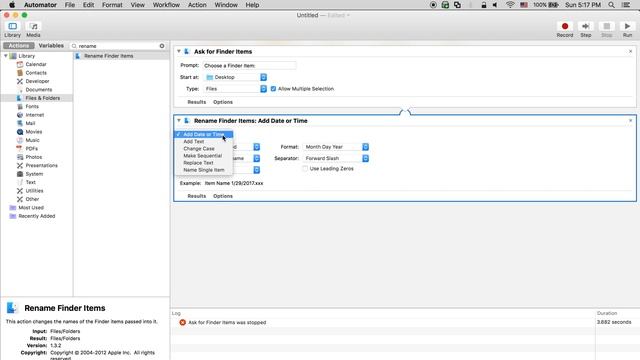Click the rename search field
640x360 pixels.
(x=118, y=46)
